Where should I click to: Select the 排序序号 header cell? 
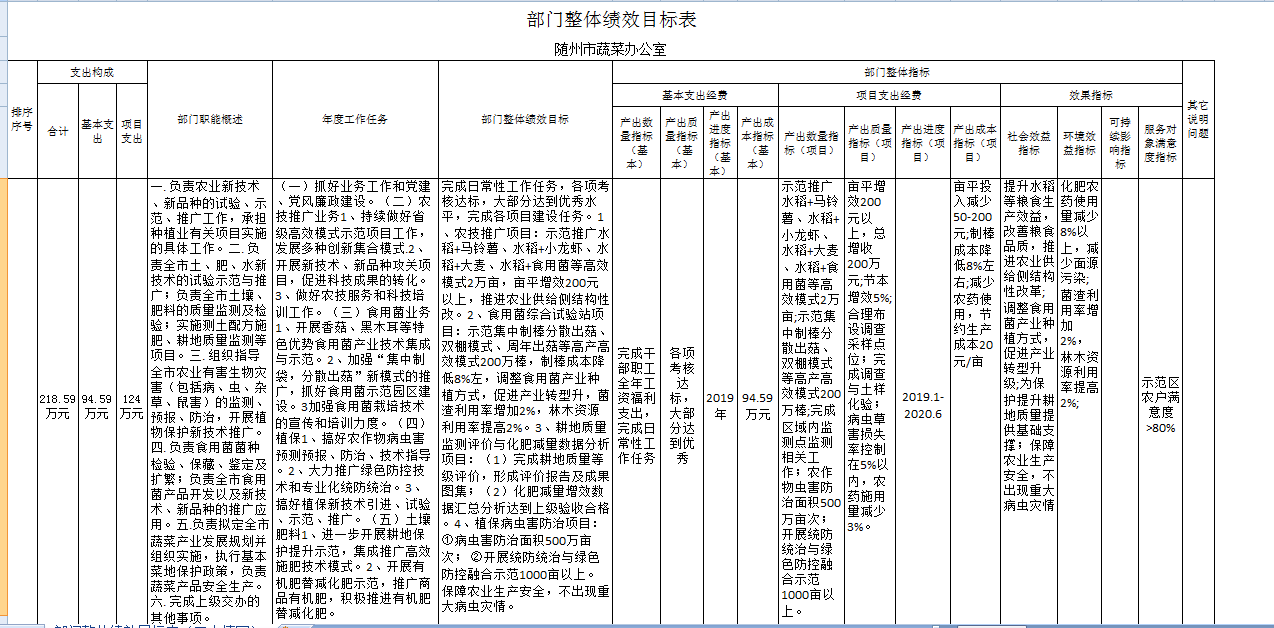point(22,119)
